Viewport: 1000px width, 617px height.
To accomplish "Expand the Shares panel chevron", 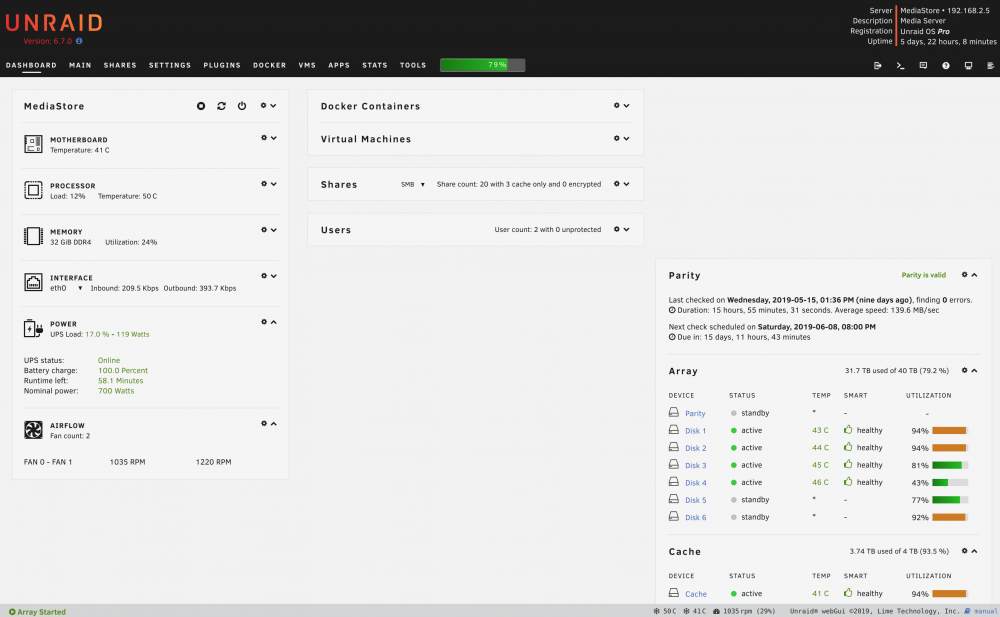I will [x=627, y=184].
